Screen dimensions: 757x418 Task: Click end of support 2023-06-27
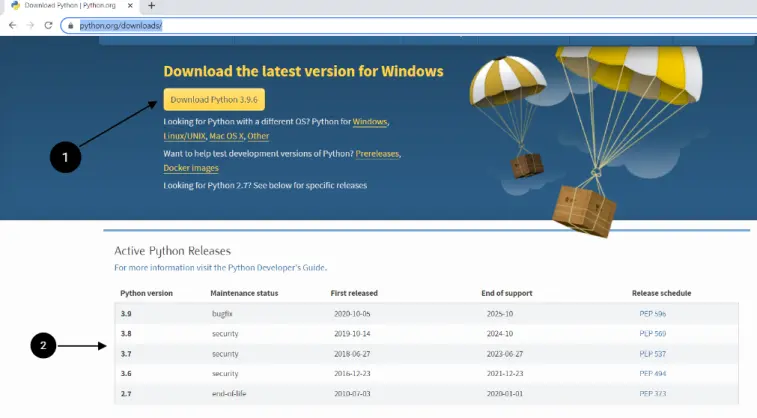click(x=505, y=354)
